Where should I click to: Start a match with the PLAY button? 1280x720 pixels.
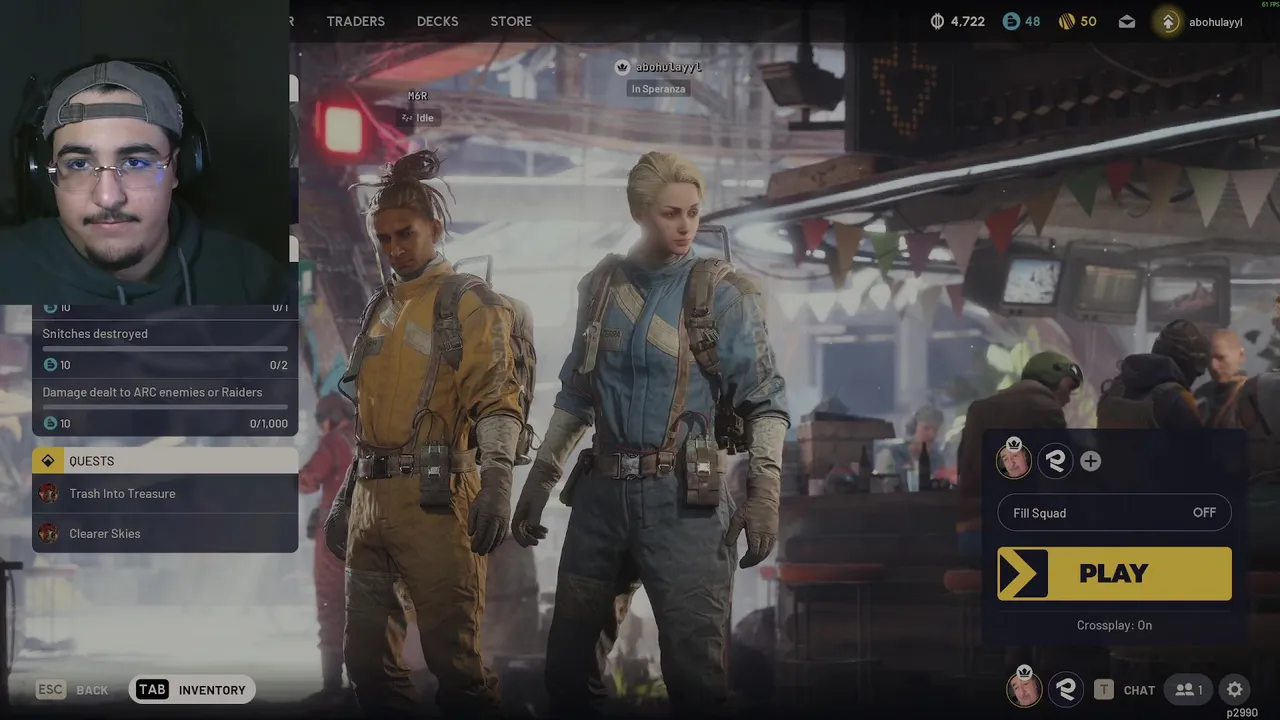tap(1114, 573)
